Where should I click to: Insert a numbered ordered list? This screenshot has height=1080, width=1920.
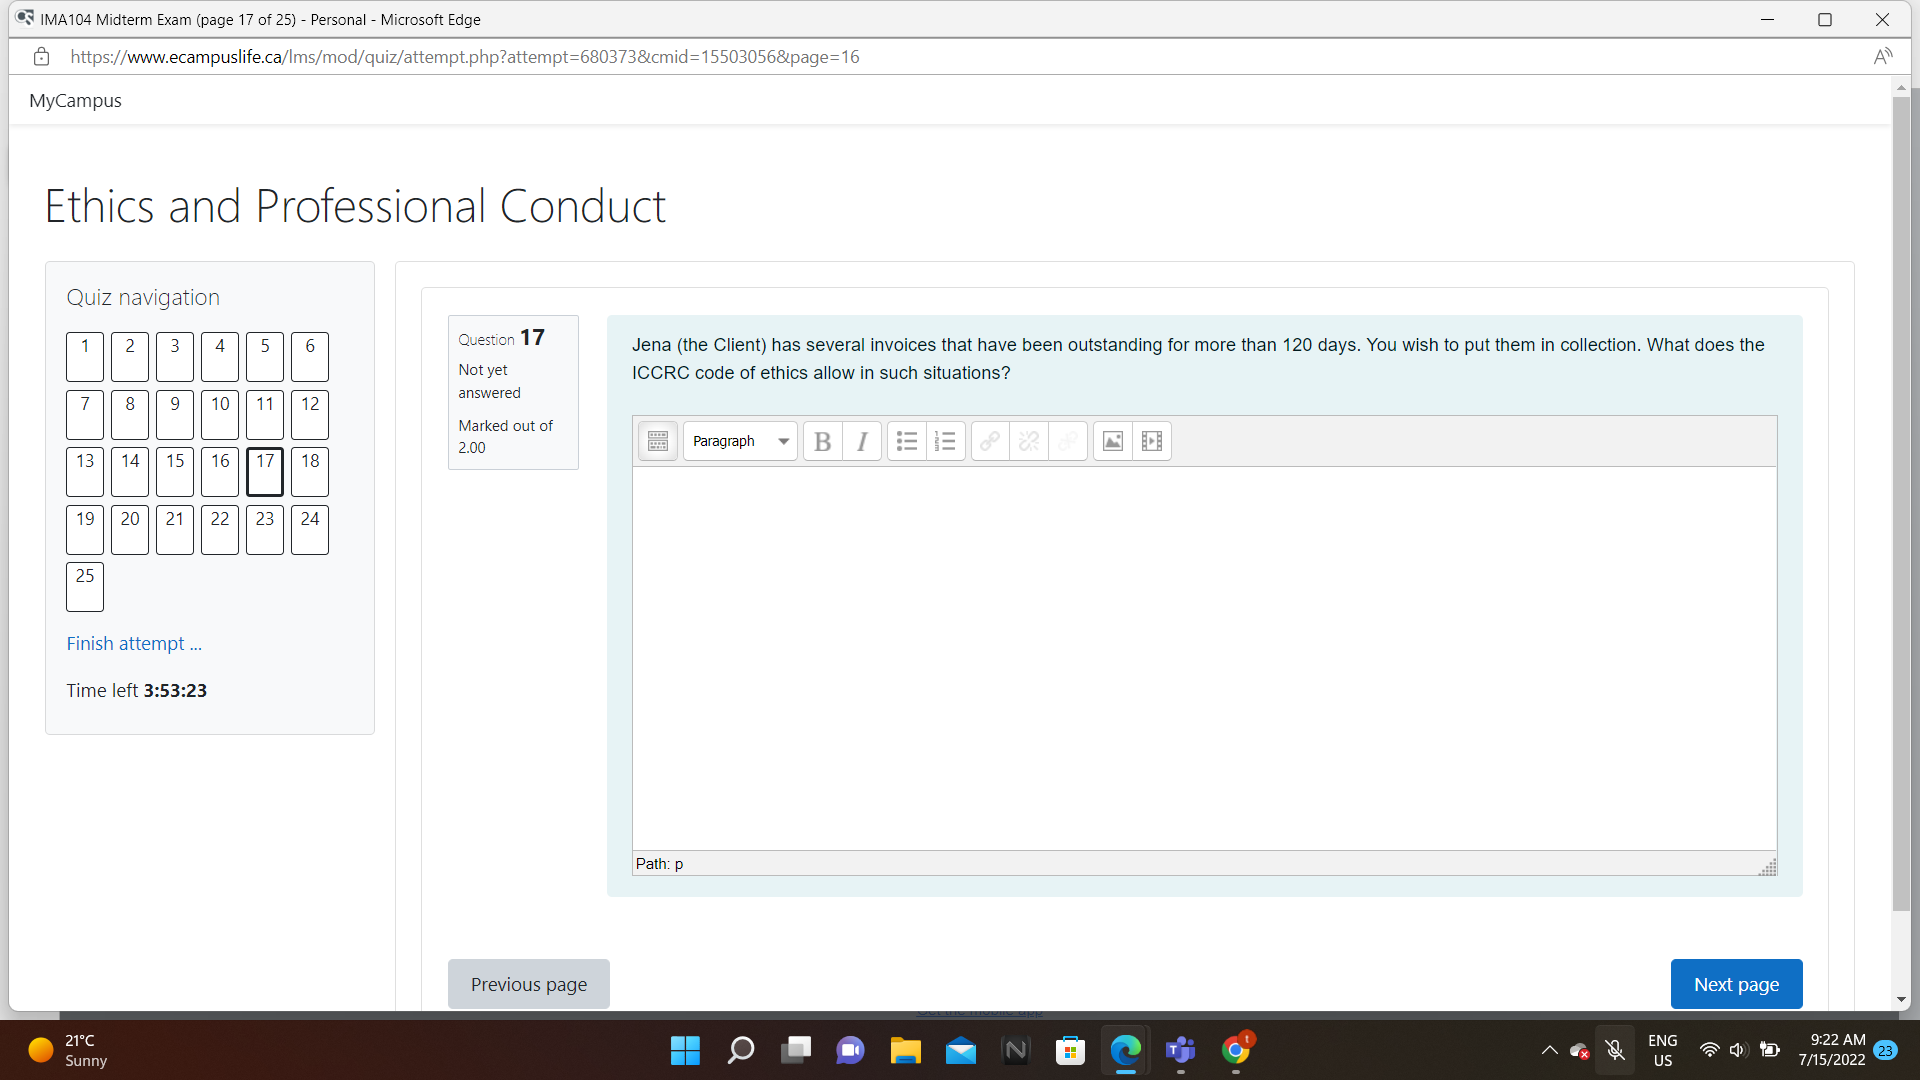coord(945,441)
